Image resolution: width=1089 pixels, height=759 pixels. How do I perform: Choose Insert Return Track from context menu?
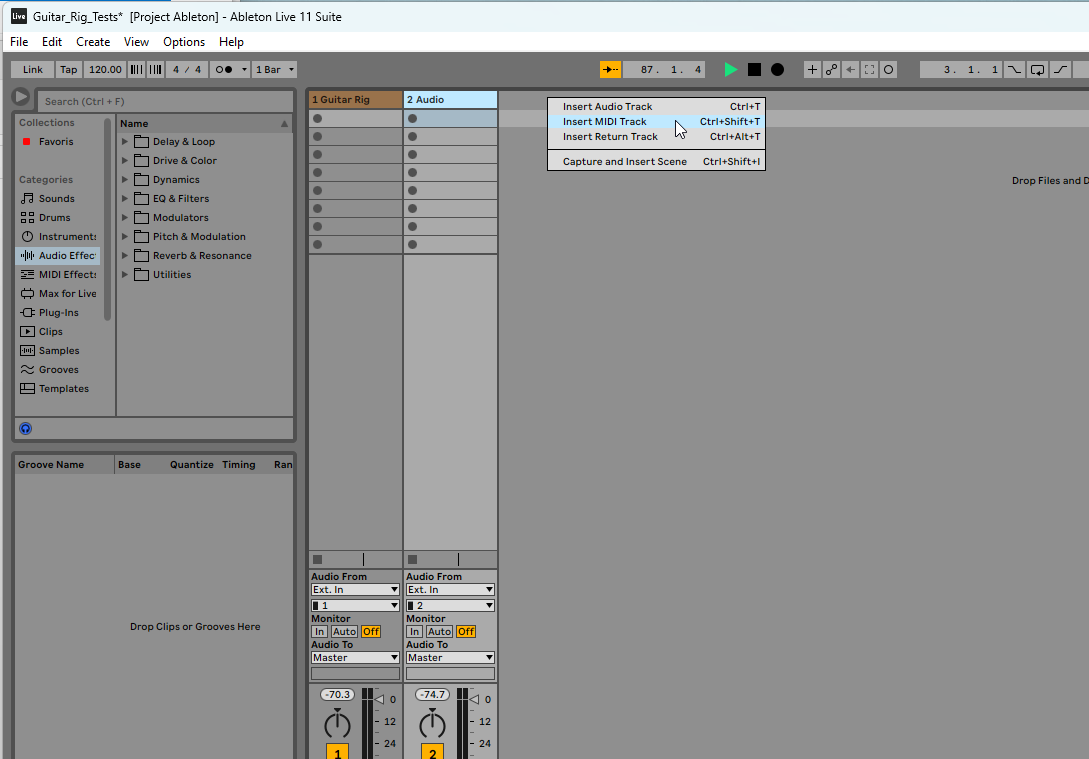click(x=656, y=137)
